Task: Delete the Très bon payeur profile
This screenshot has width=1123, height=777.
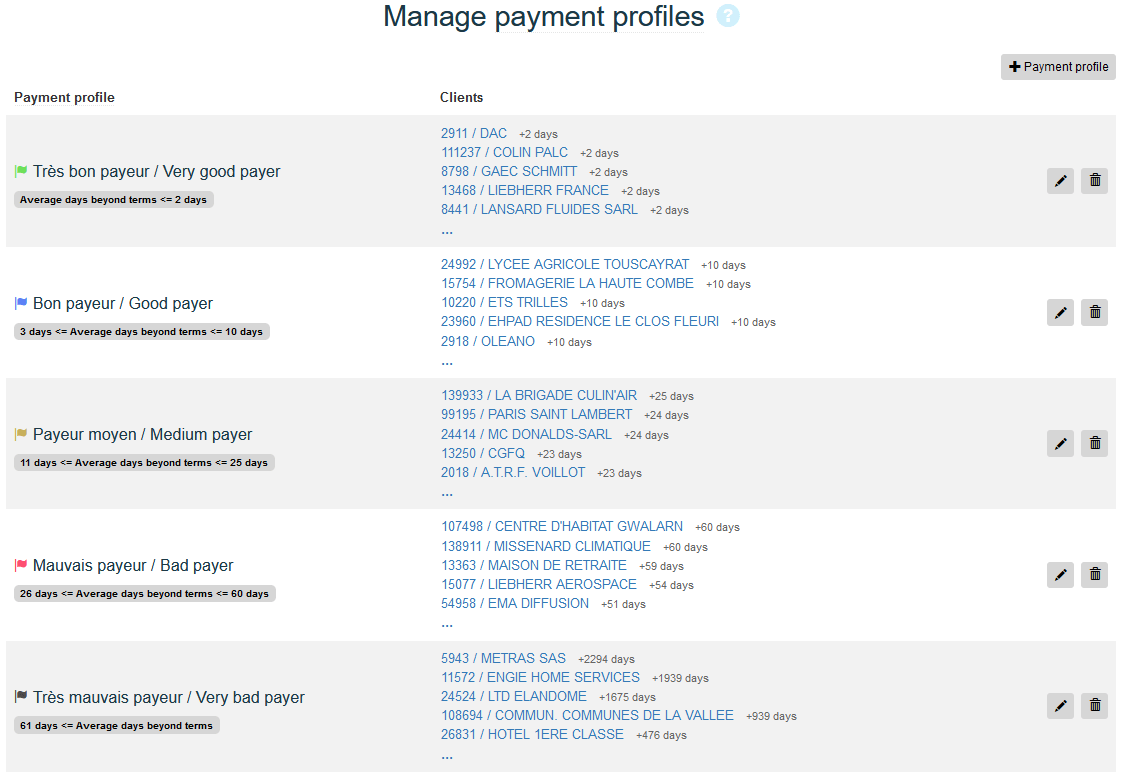Action: [1094, 181]
